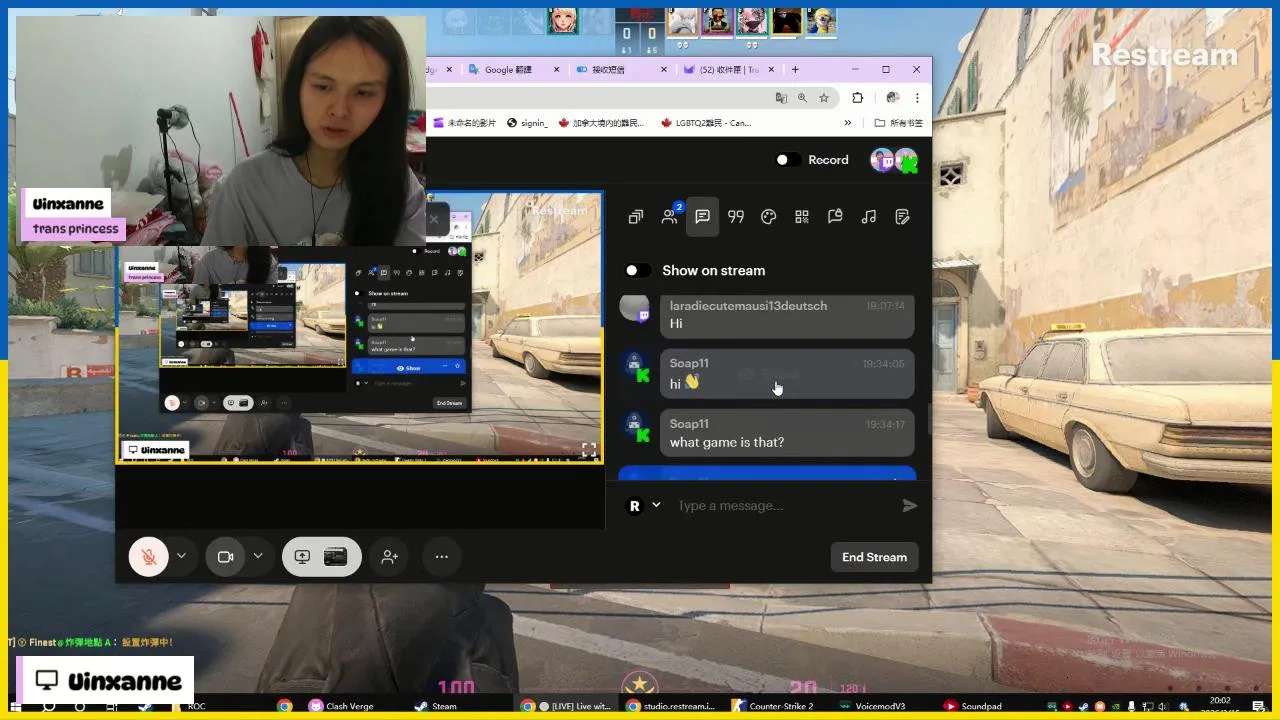Open Steam from the taskbar
Screen dimensions: 1280x720
point(436,706)
